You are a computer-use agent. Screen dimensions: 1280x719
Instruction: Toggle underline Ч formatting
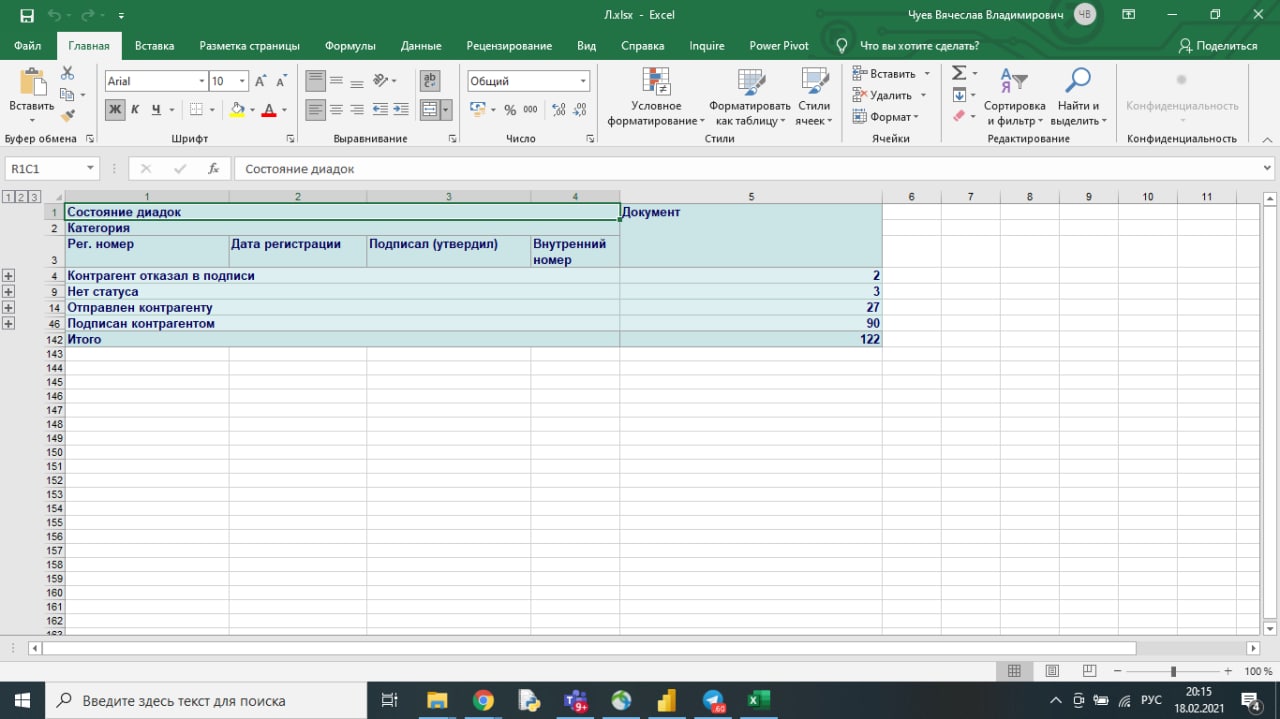157,109
